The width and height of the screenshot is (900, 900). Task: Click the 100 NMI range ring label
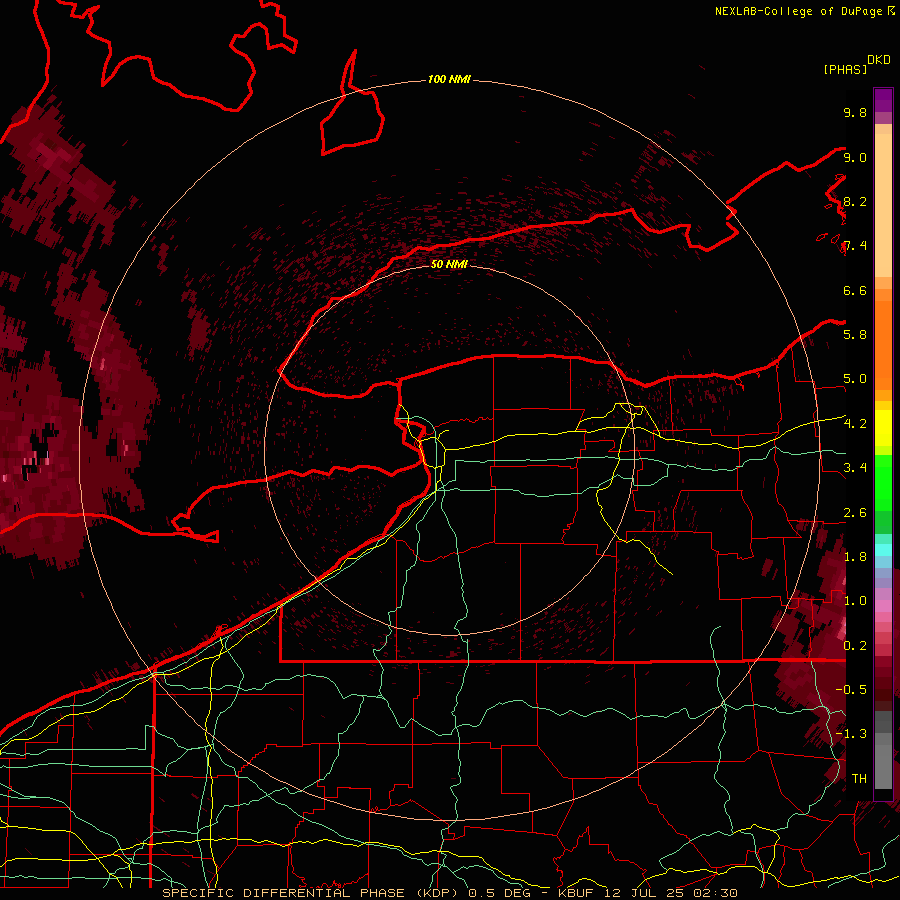pyautogui.click(x=449, y=79)
